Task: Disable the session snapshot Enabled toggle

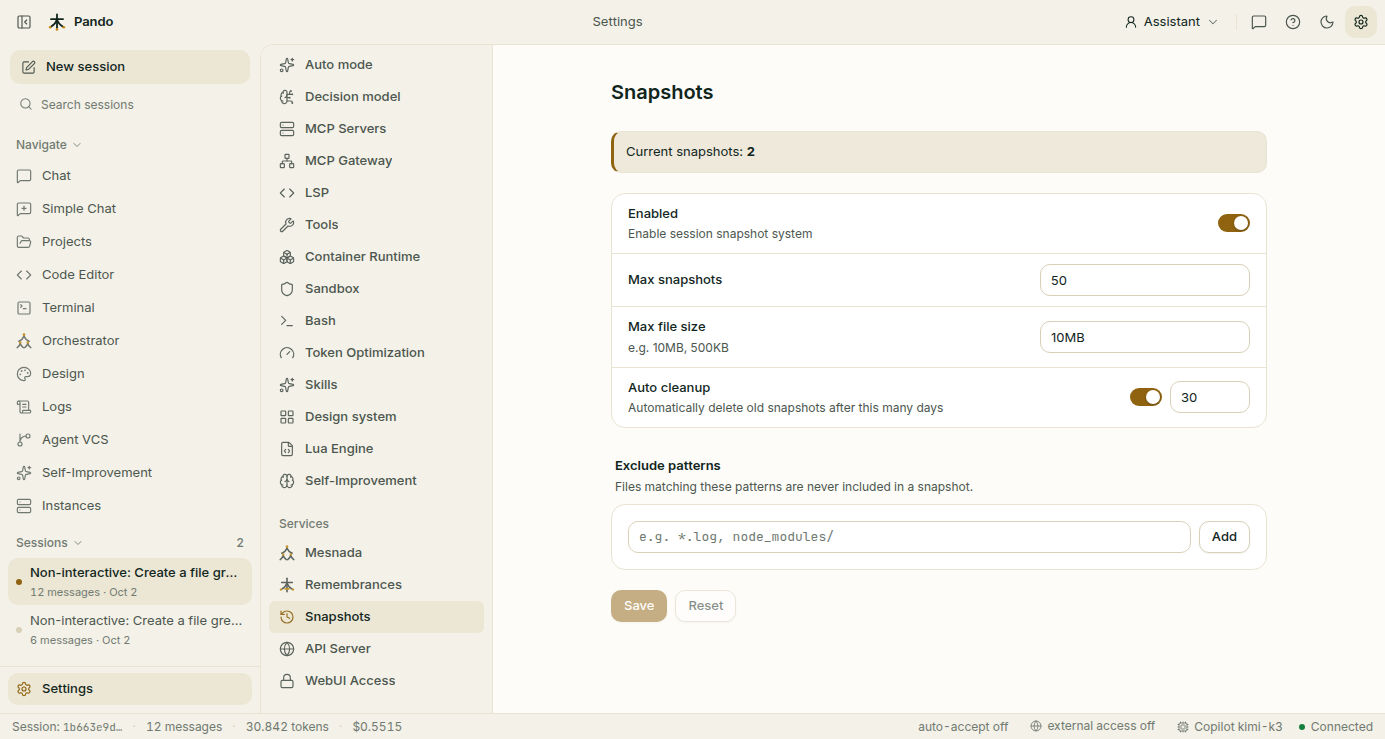Action: click(x=1234, y=223)
